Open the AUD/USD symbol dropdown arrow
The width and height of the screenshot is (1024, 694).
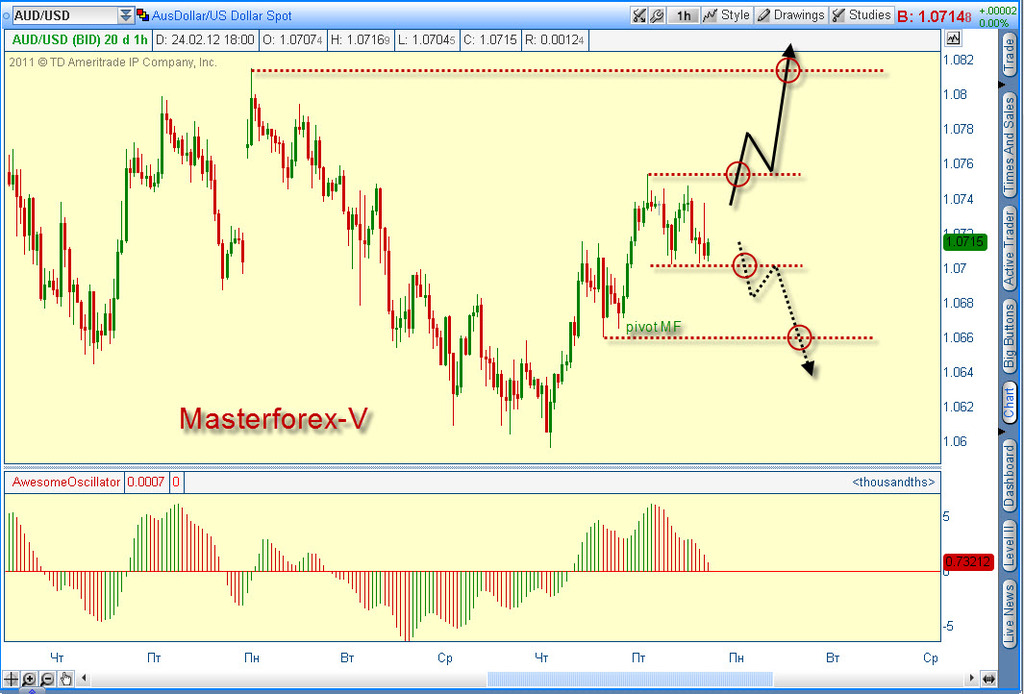(125, 15)
